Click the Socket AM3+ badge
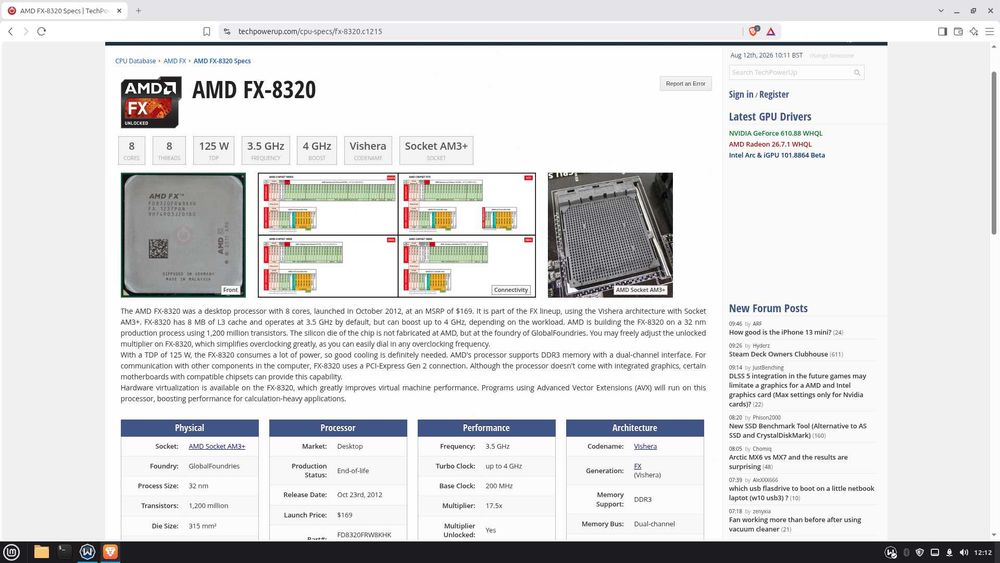 [x=436, y=150]
